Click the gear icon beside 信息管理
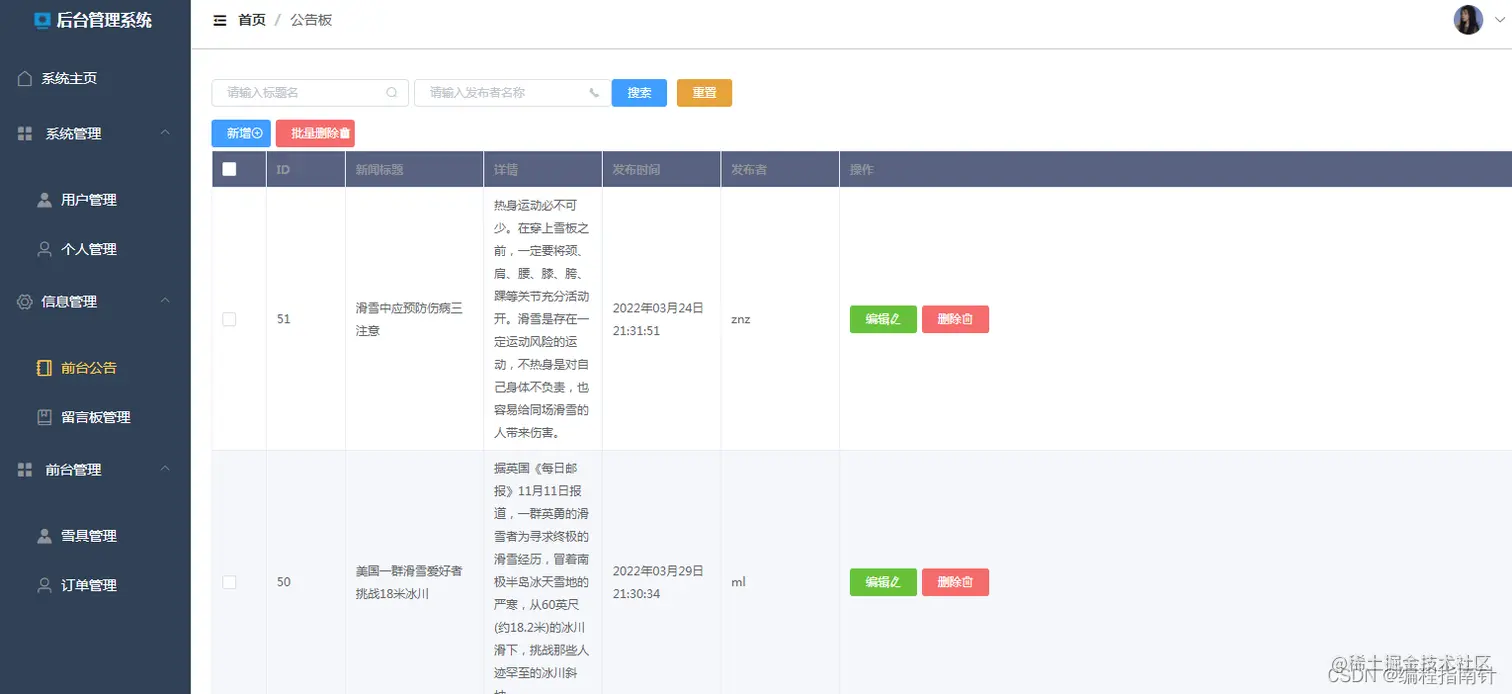The image size is (1512, 694). pos(25,301)
